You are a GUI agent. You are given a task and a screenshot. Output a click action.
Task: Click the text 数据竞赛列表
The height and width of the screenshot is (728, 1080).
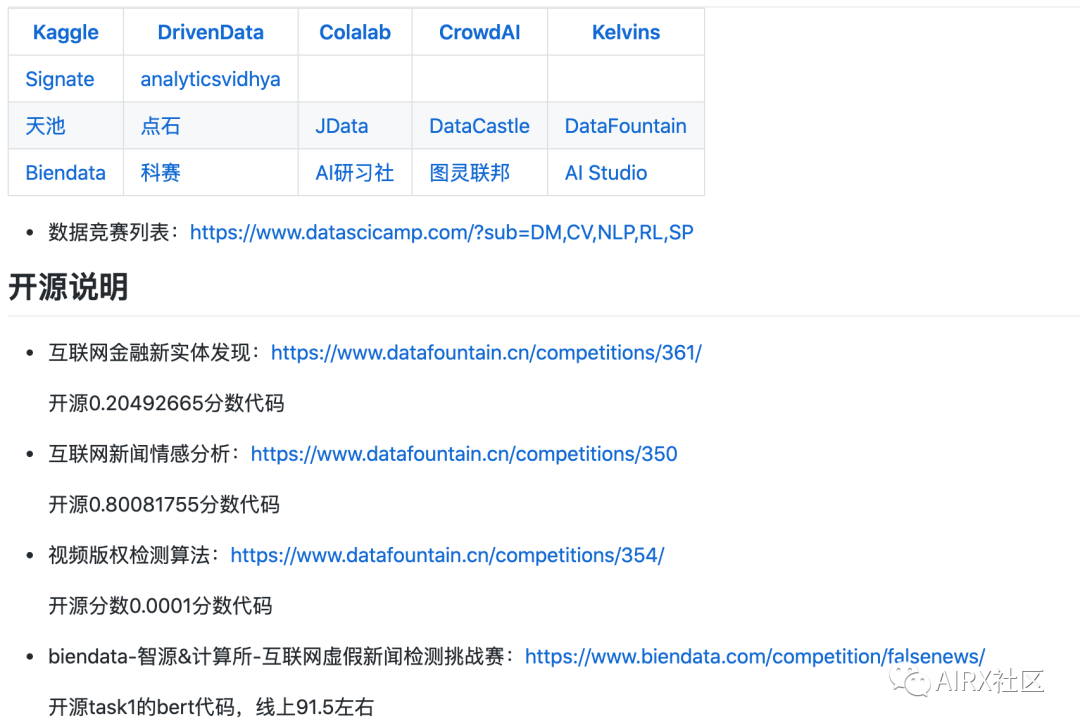109,233
